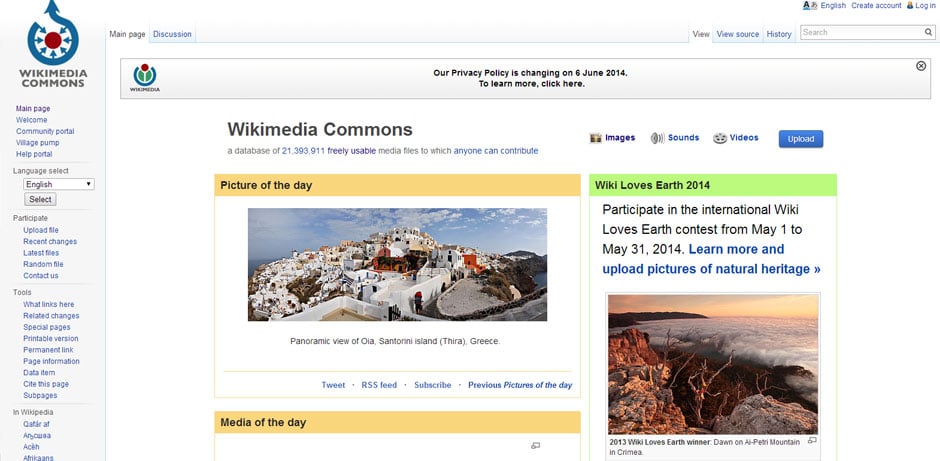Click the Subscribe link
This screenshot has height=461, width=940.
coord(432,385)
